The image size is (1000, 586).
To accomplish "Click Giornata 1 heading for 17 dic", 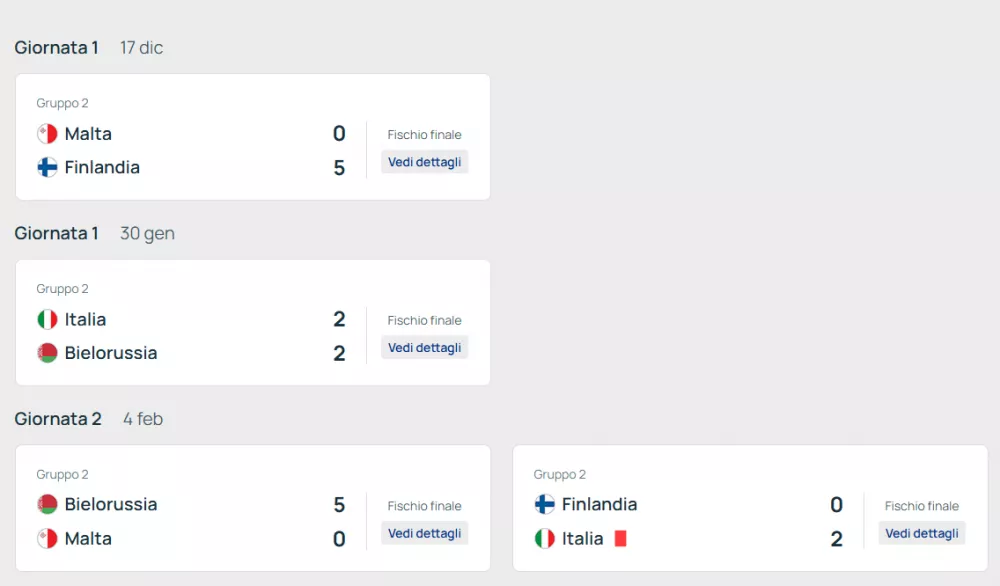I will point(56,47).
